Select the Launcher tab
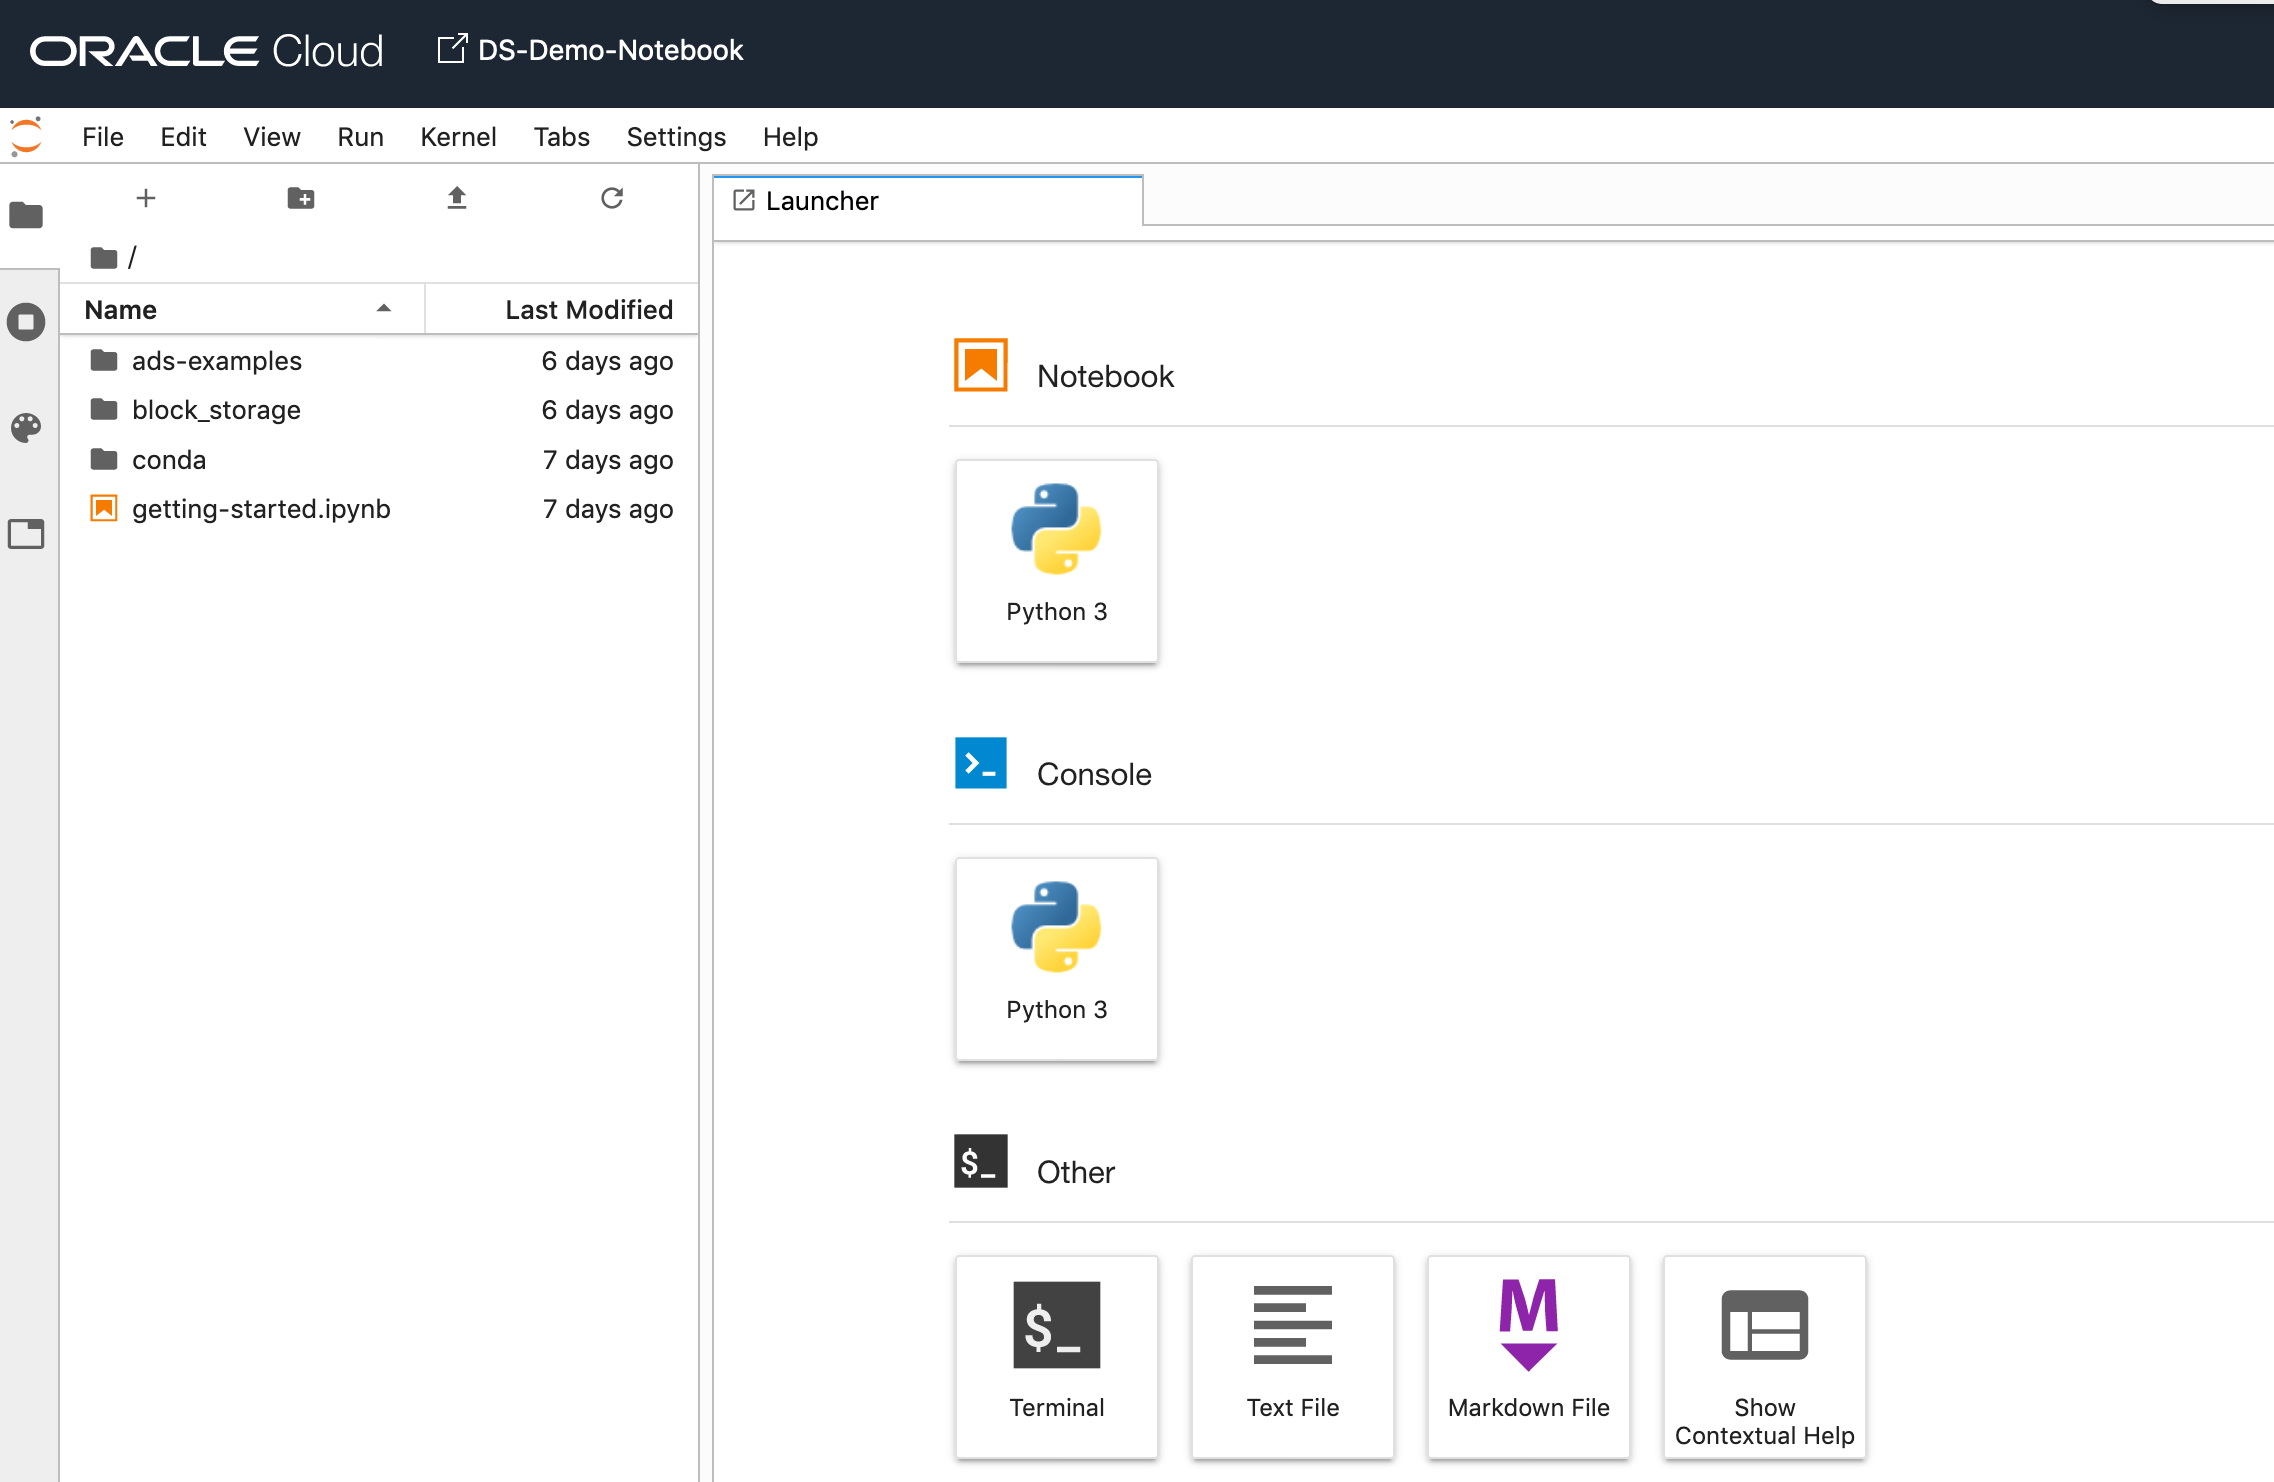The width and height of the screenshot is (2274, 1482). coord(821,201)
